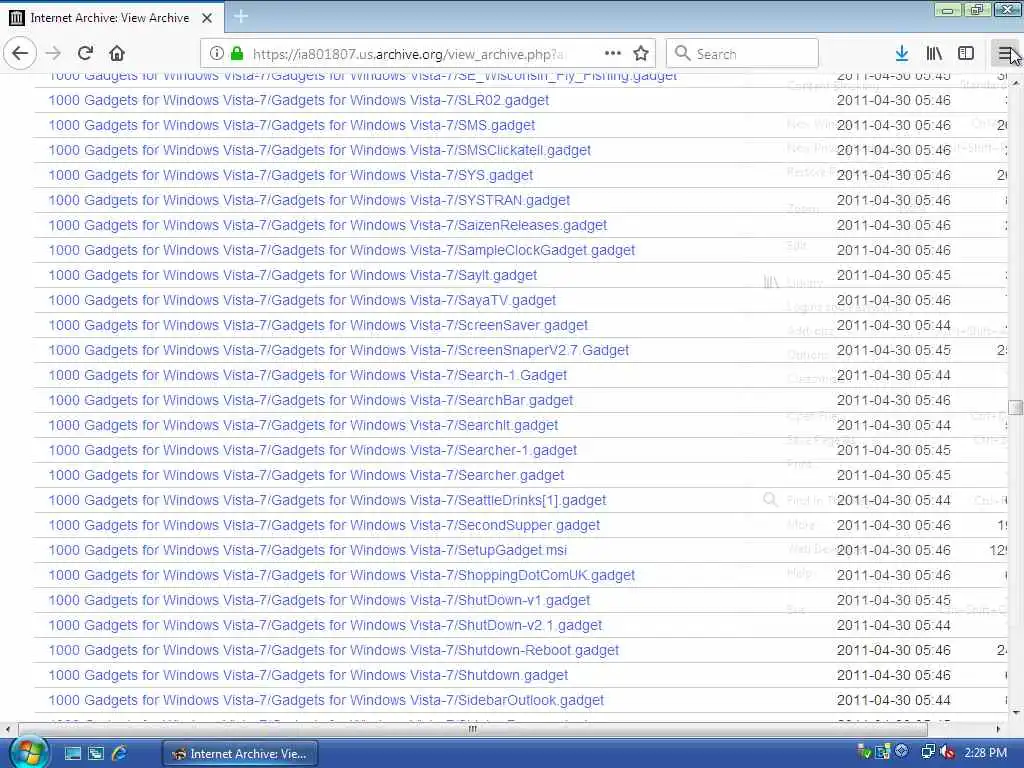The image size is (1024, 768).
Task: Reload the current page
Action: (x=85, y=54)
